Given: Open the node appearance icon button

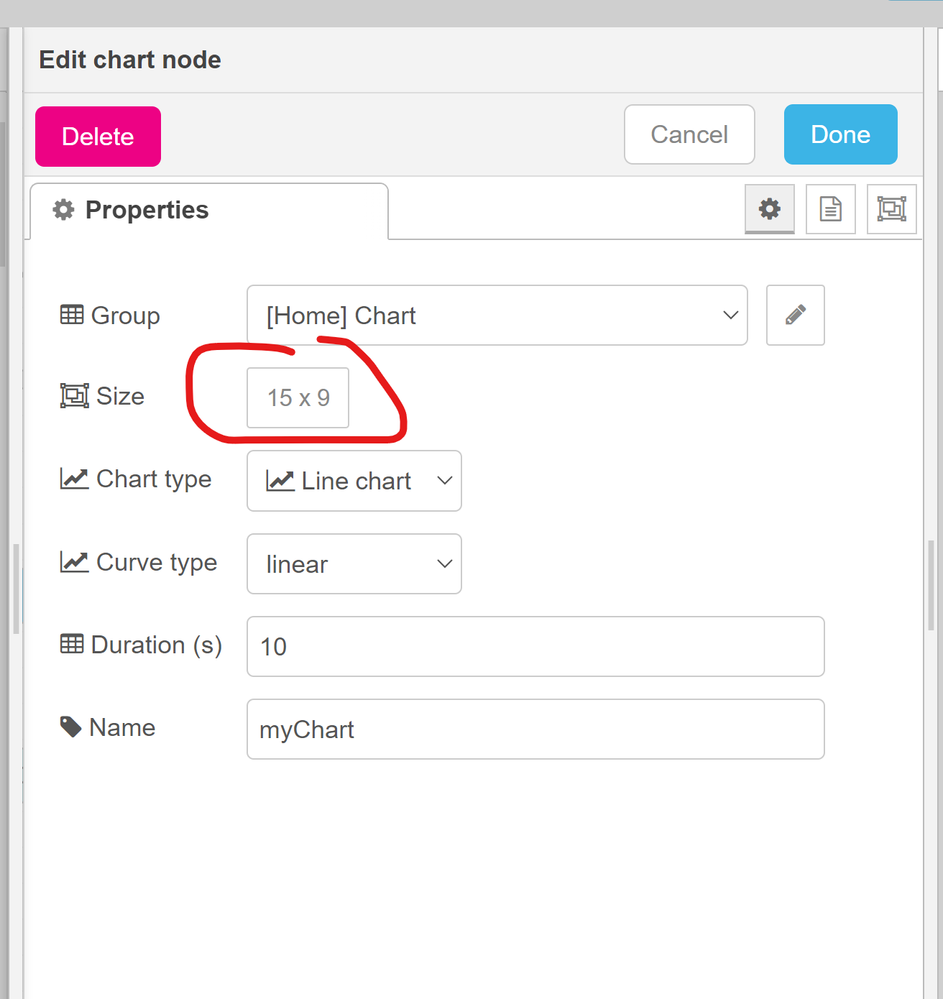Looking at the screenshot, I should [892, 209].
